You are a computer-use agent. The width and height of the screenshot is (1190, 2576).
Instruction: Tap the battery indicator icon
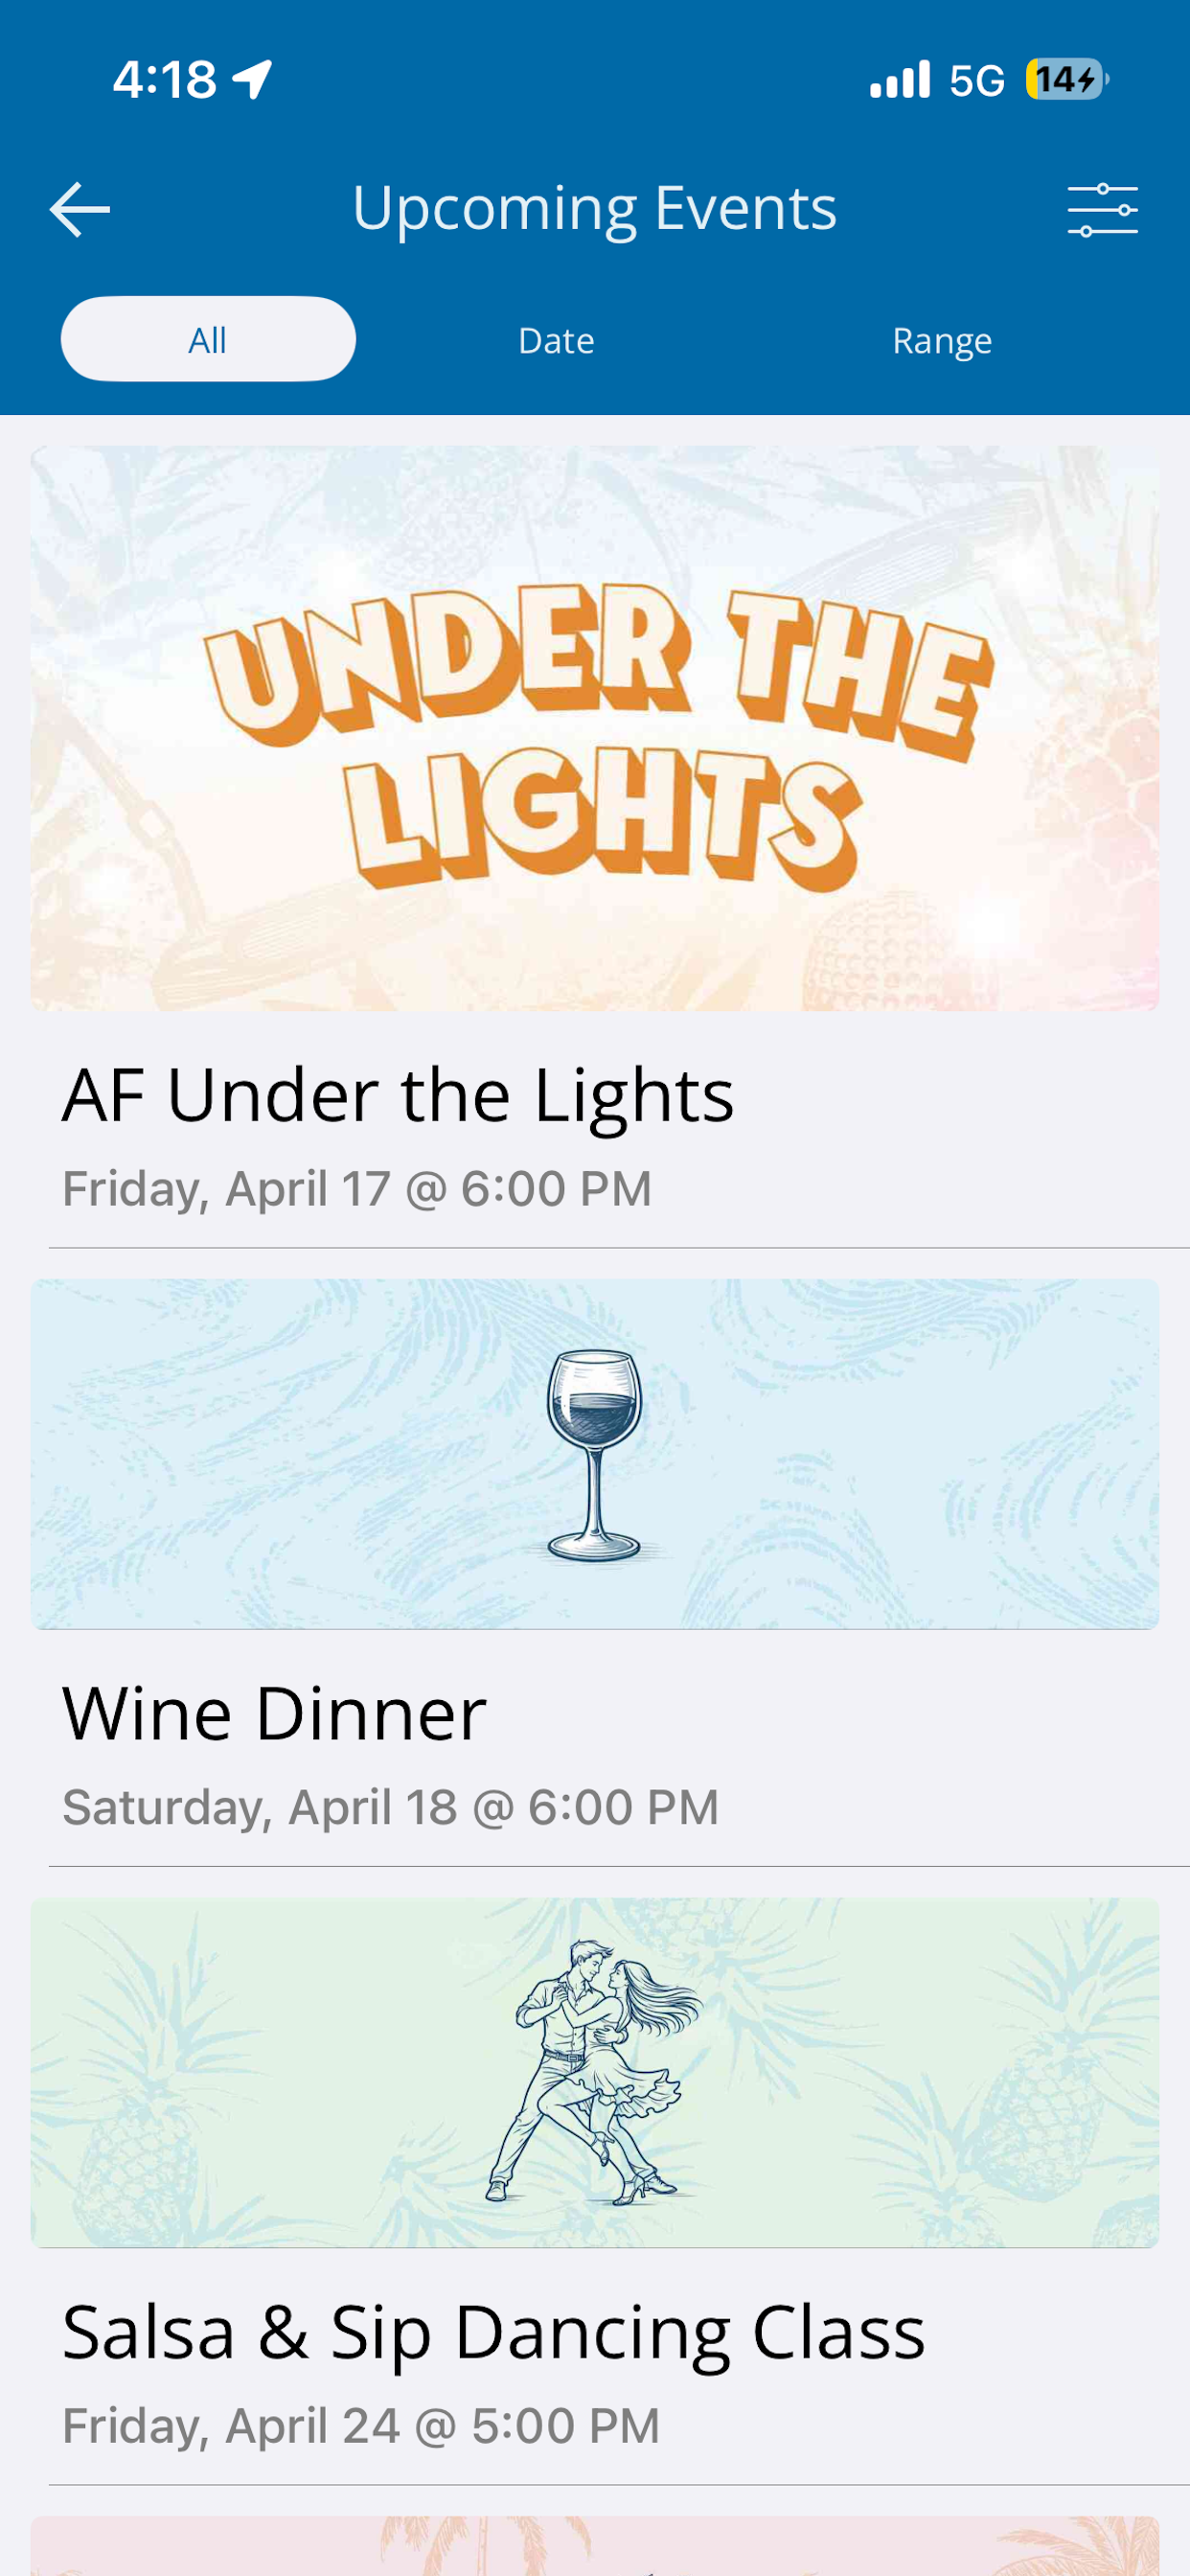pos(1067,79)
